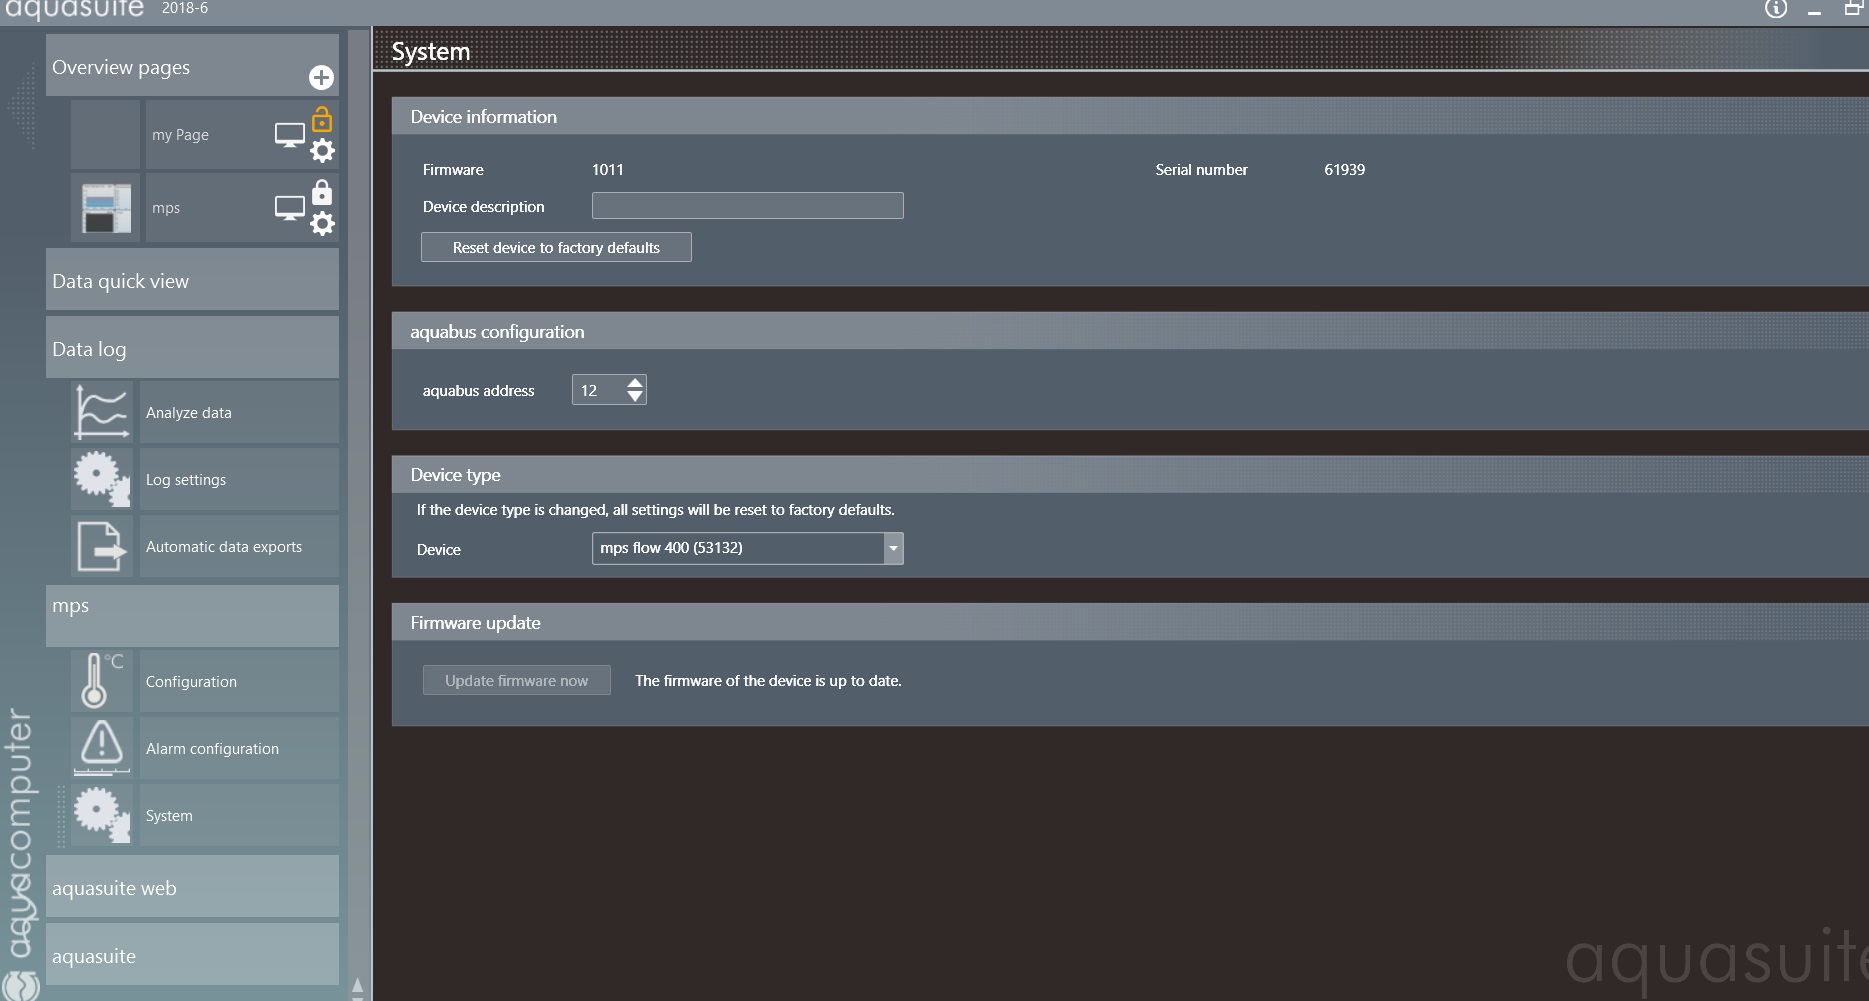This screenshot has height=1001, width=1869.
Task: Click Reset device to factory defaults
Action: pos(556,247)
